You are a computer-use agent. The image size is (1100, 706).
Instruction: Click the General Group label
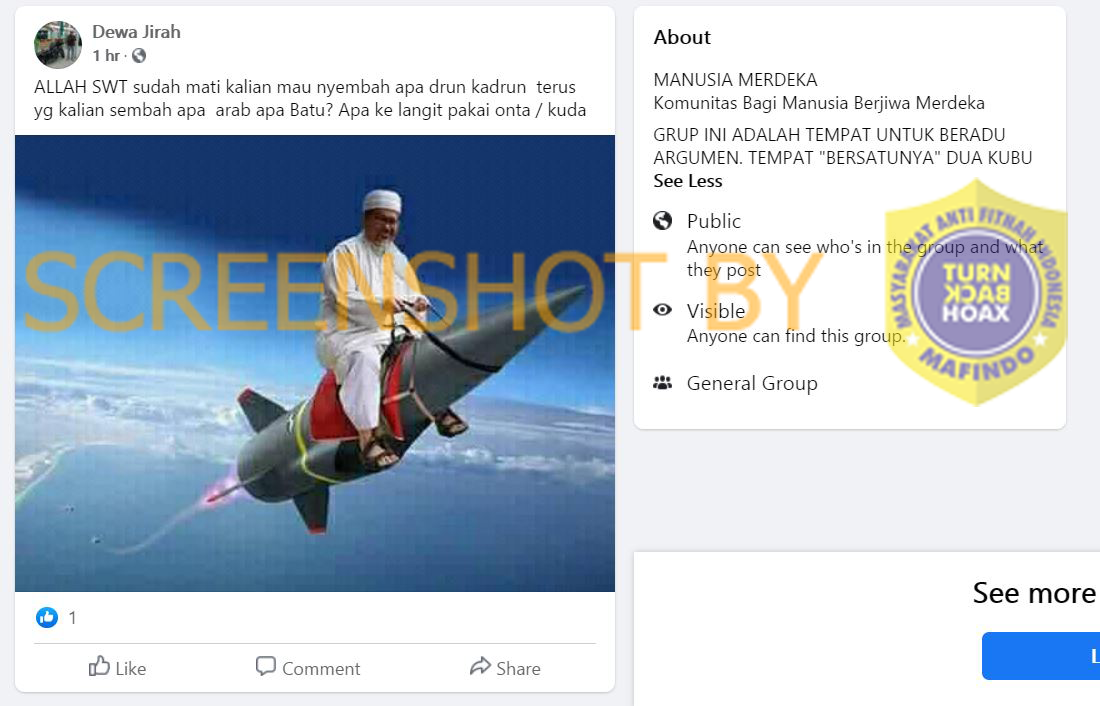pyautogui.click(x=752, y=383)
